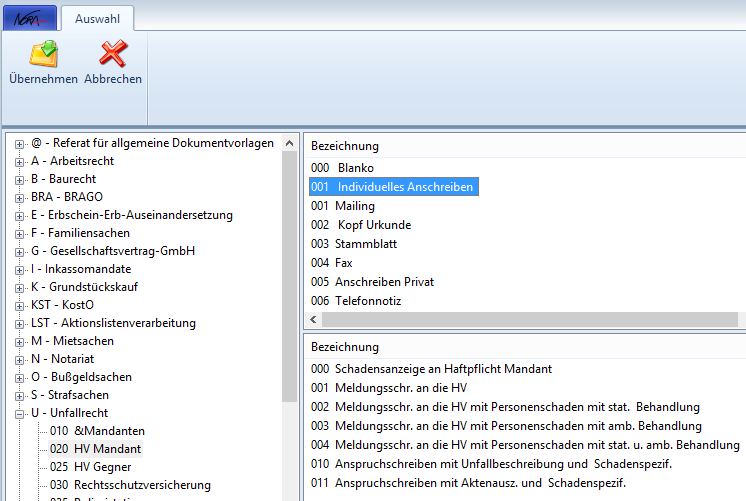Expand the F - Familiensachen node
746x501 pixels.
[x=19, y=233]
